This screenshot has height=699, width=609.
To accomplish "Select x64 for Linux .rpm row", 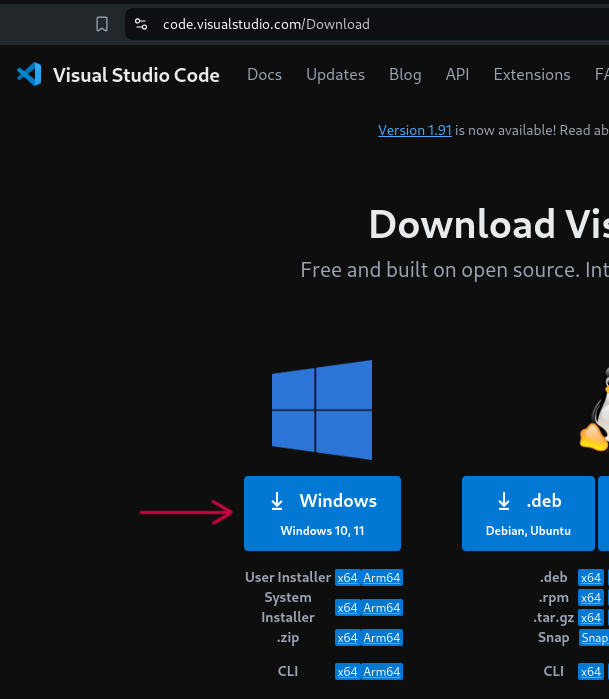I will tap(591, 598).
